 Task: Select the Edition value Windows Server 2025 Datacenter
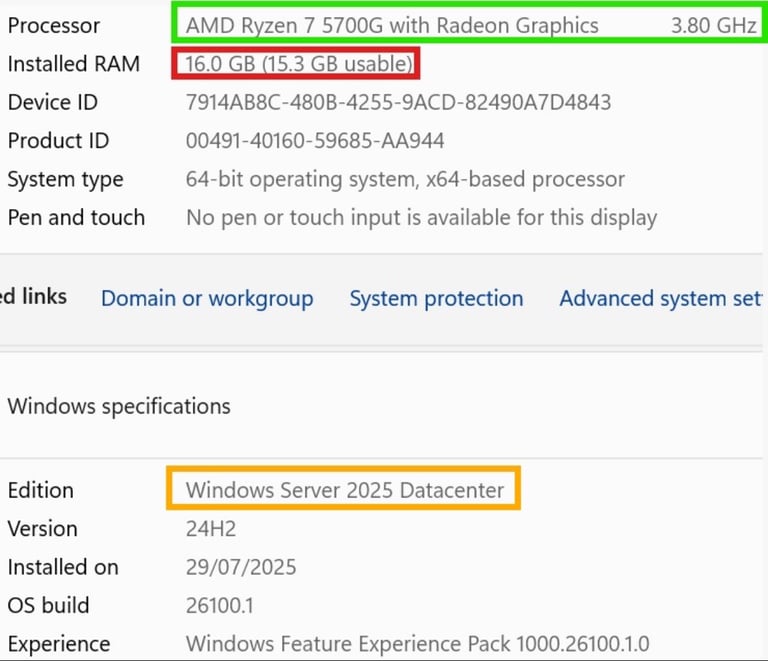pos(345,490)
